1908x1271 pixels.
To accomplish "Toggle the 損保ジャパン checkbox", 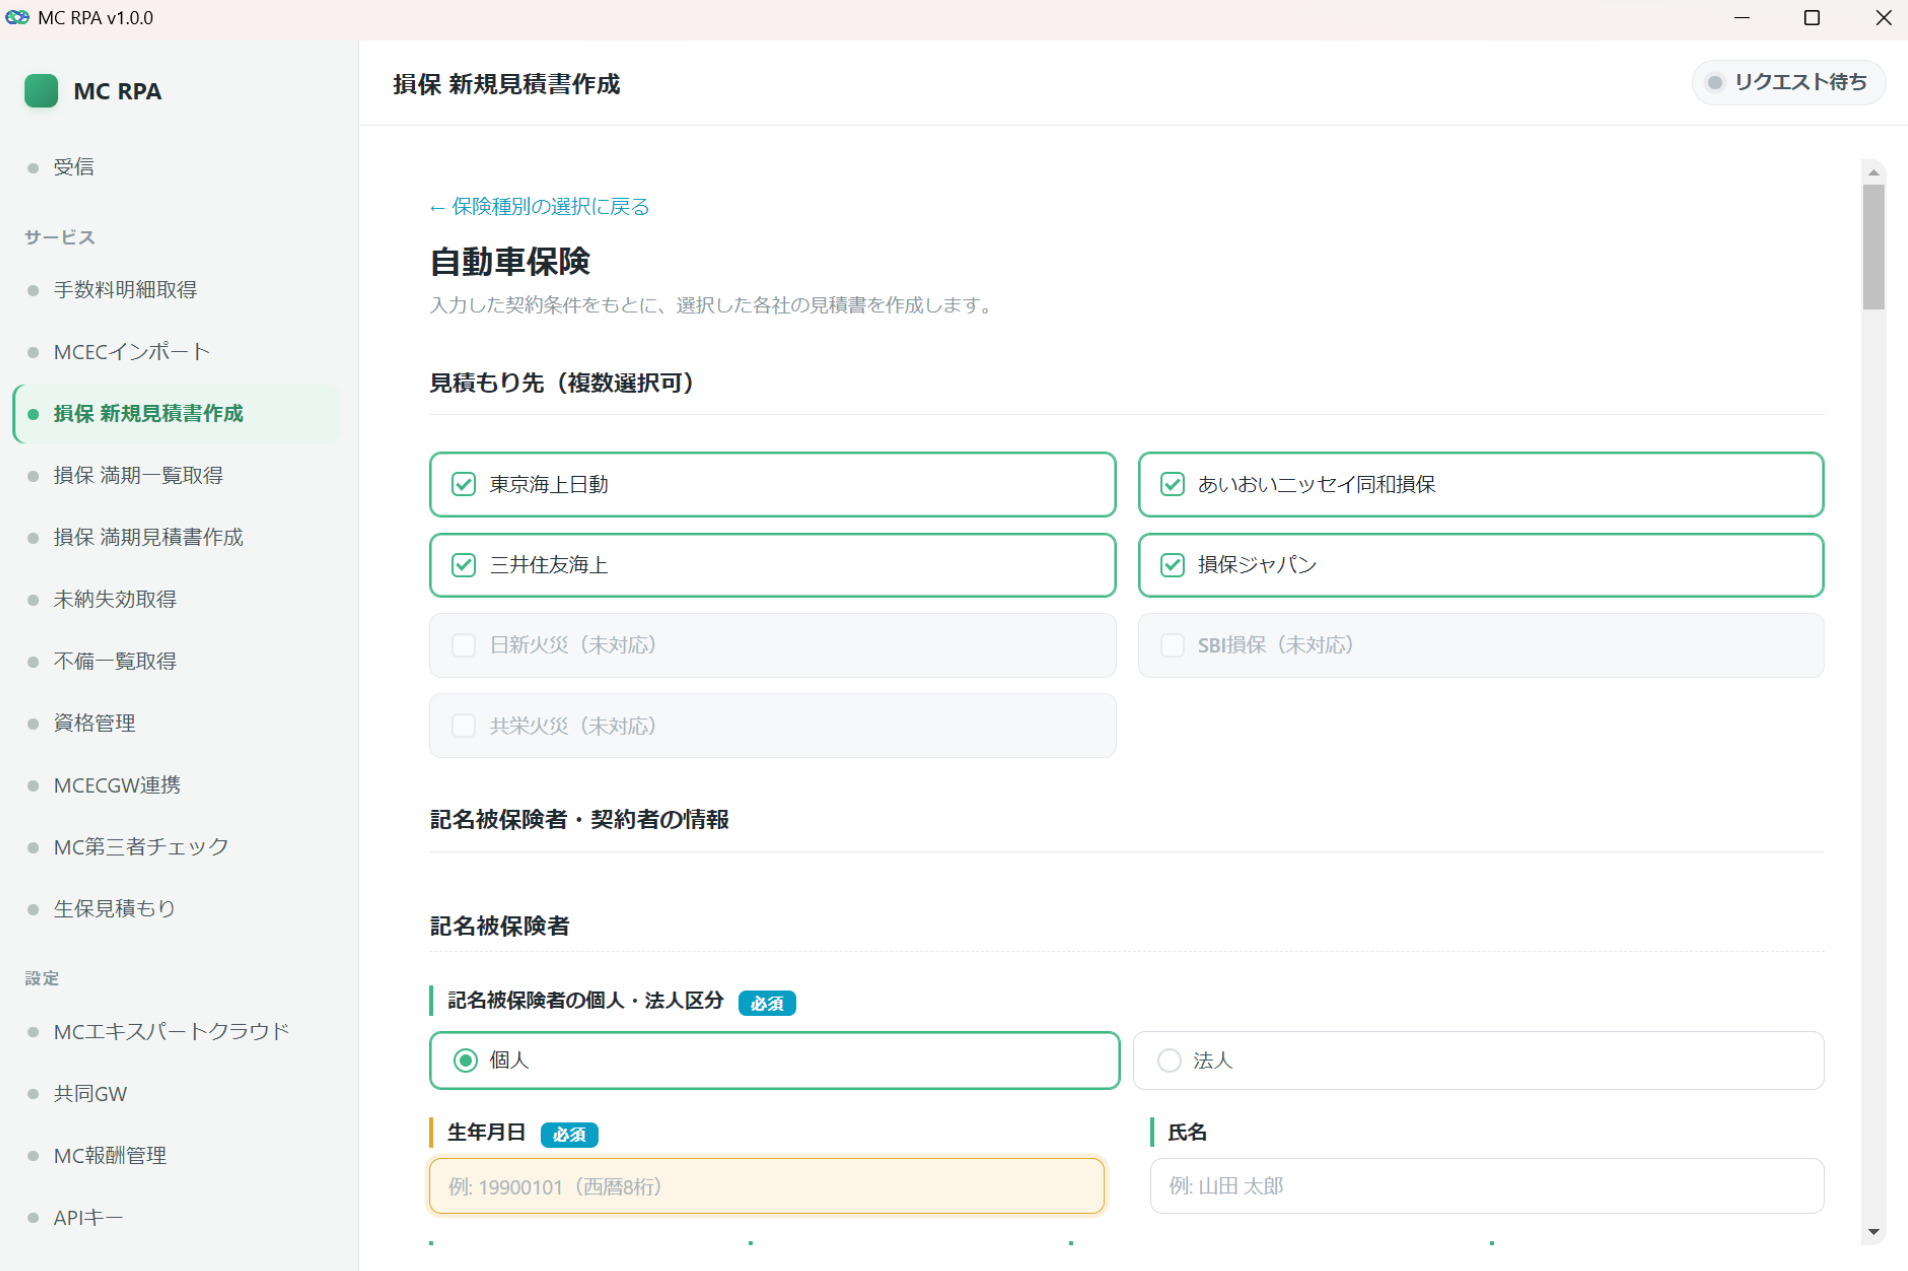I will point(1172,565).
